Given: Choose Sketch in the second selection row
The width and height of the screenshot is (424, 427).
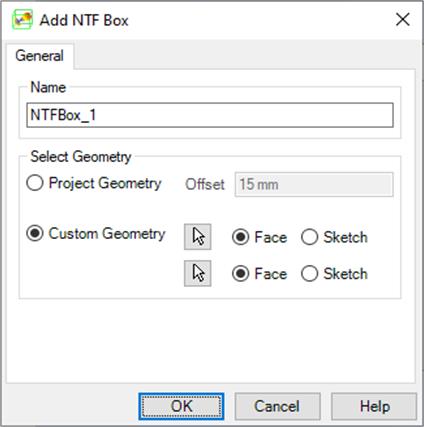Looking at the screenshot, I should coord(334,274).
